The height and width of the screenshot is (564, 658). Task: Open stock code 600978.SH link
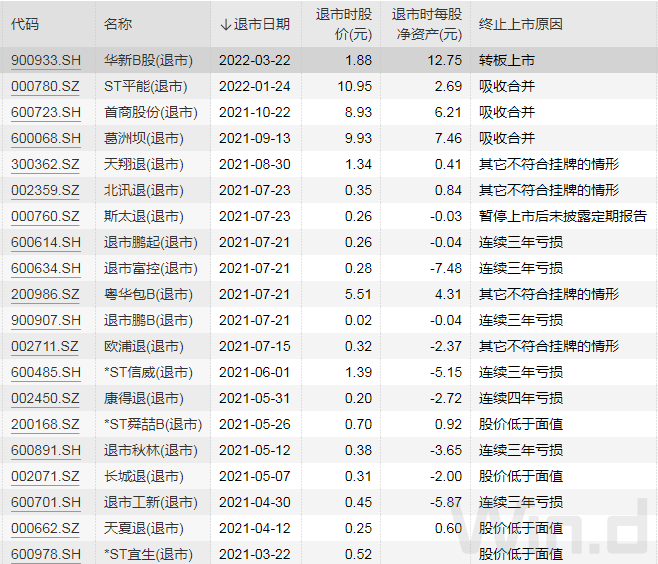[46, 555]
